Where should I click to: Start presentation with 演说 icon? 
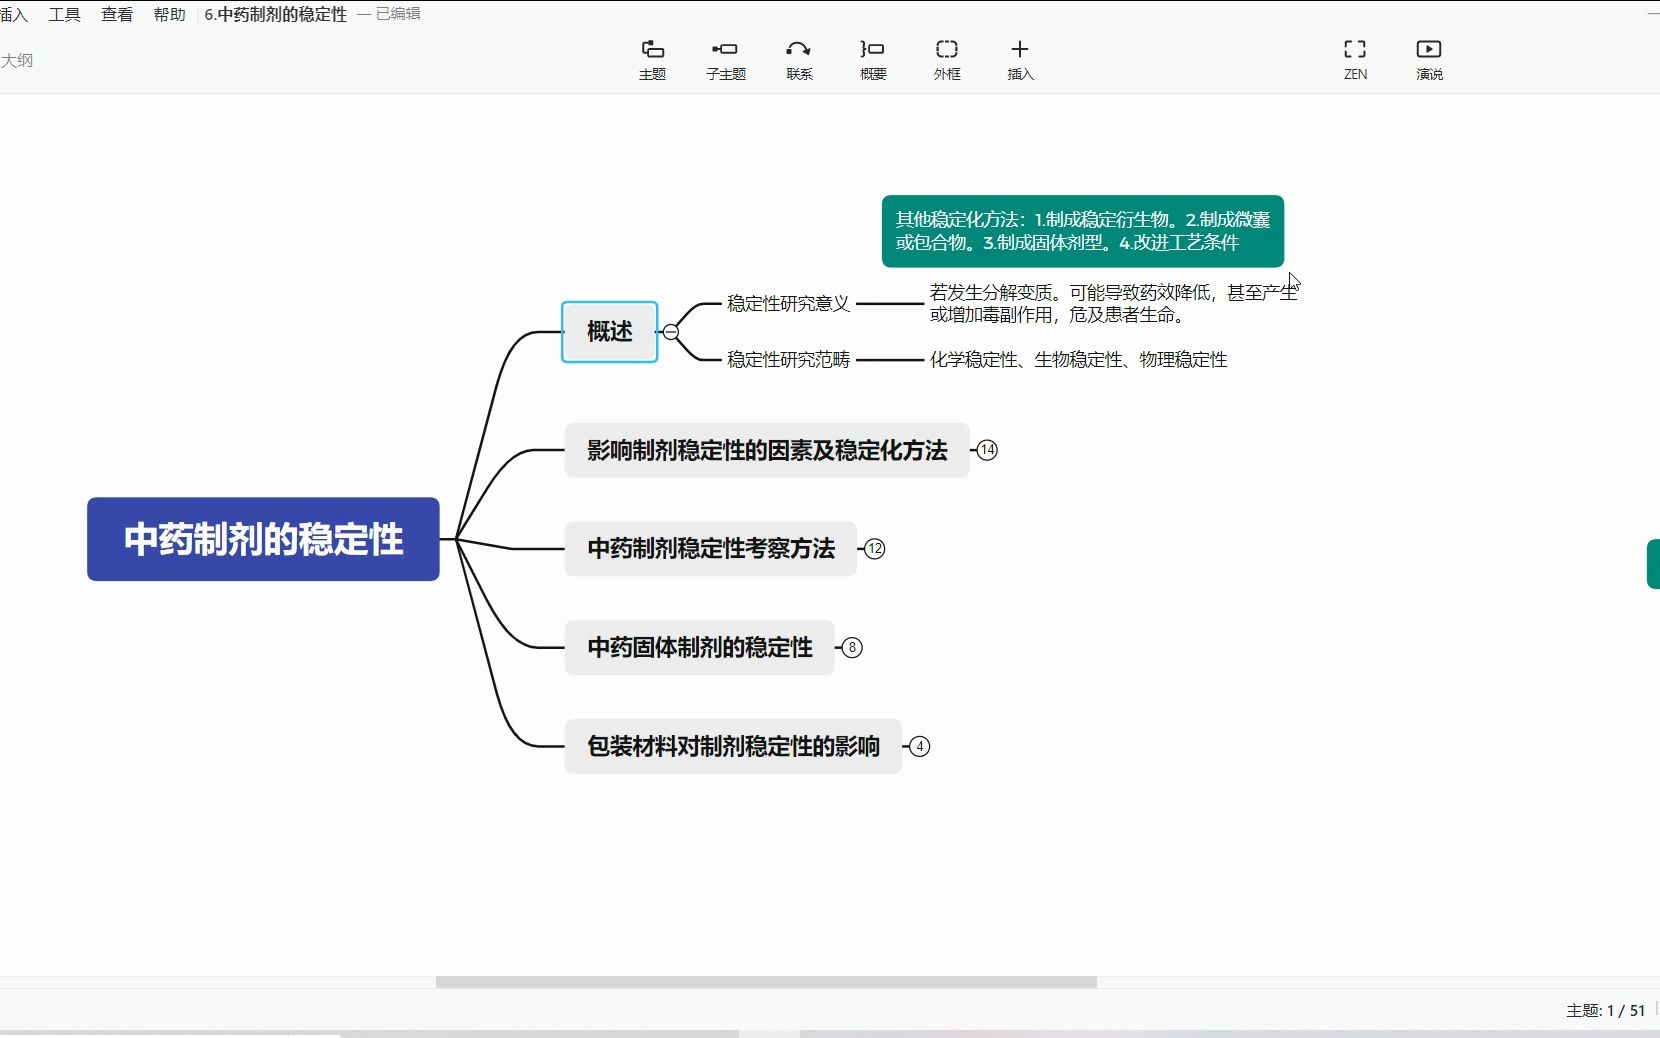pos(1429,60)
